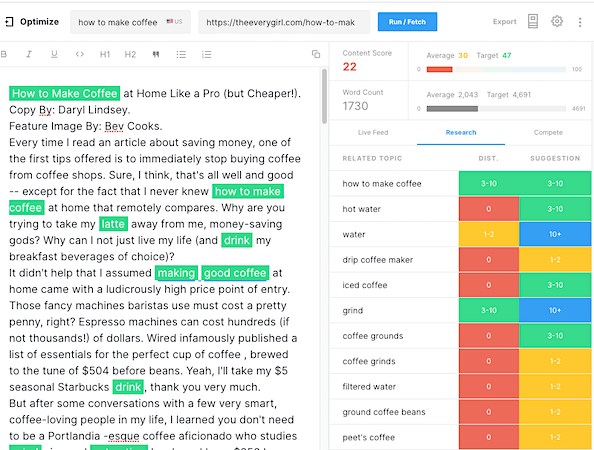Apply italic formatting

click(x=29, y=55)
